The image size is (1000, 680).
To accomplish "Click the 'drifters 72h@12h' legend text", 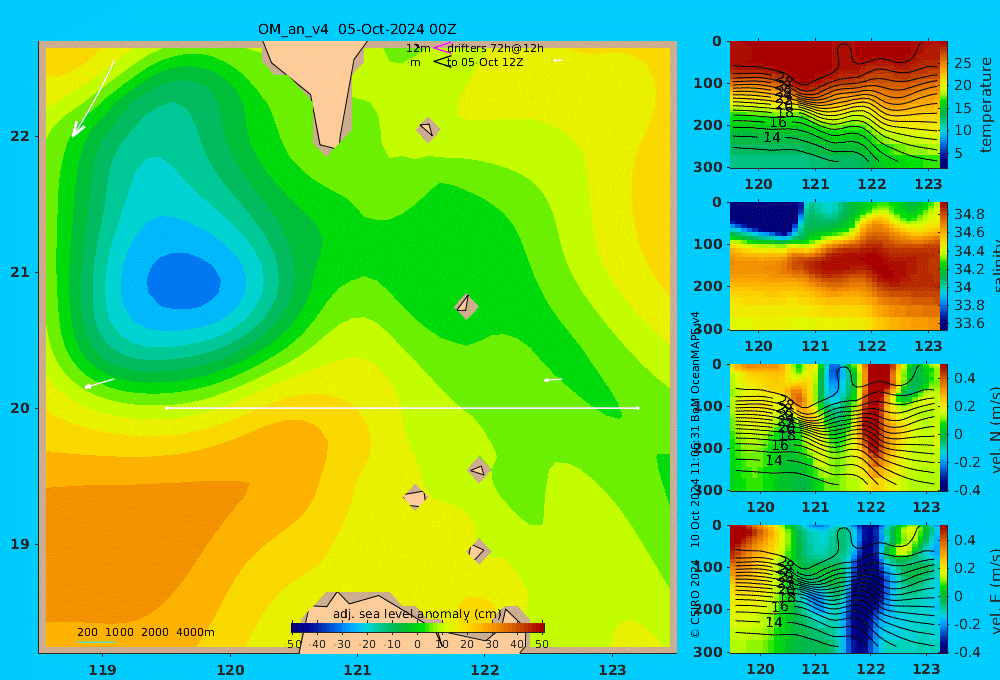I will [x=495, y=48].
